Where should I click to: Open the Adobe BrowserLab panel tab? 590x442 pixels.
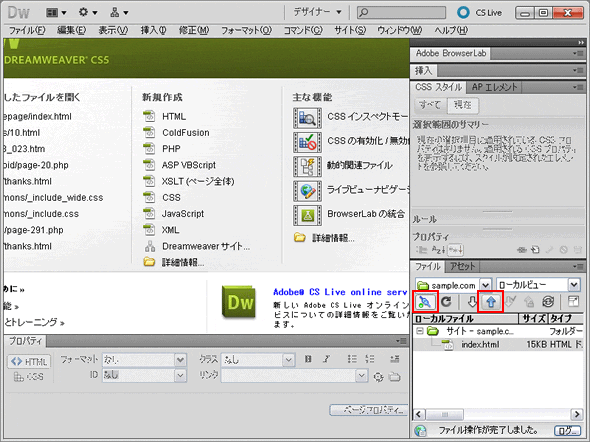[451, 54]
